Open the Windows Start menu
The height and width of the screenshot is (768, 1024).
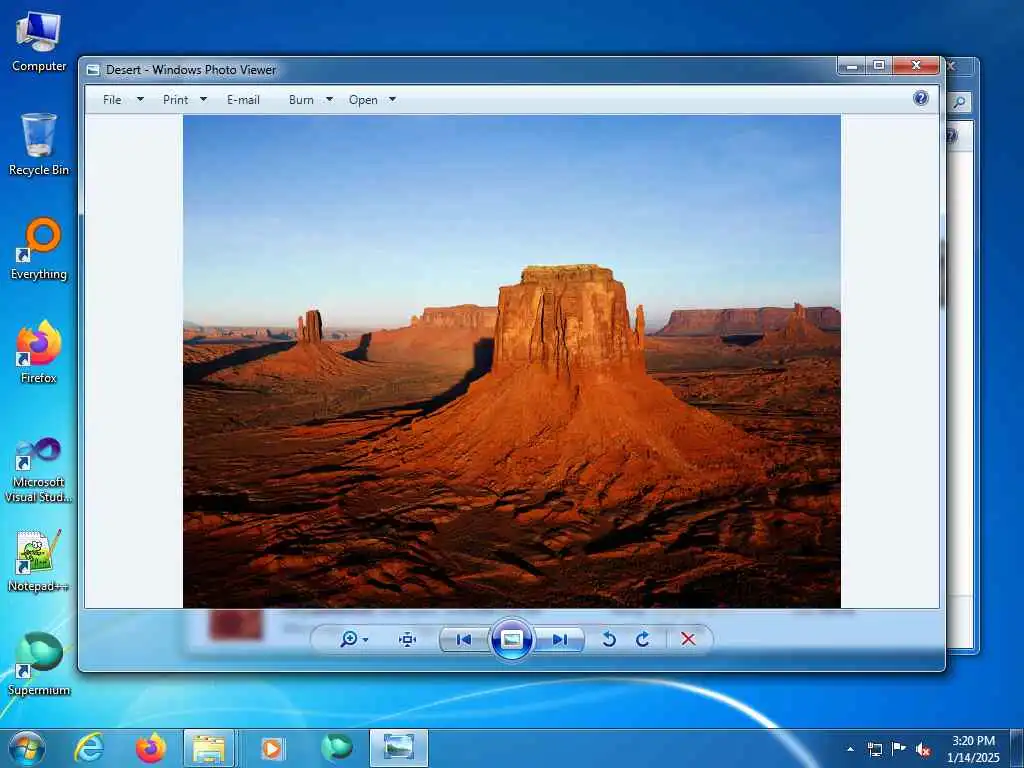point(27,748)
